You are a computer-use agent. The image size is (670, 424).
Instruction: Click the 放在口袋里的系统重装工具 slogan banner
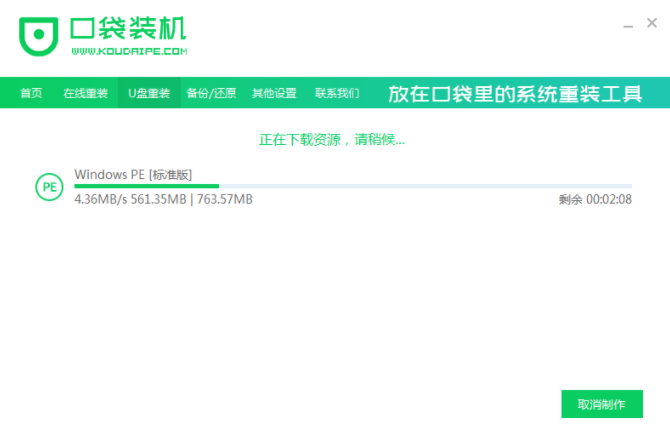pyautogui.click(x=514, y=93)
